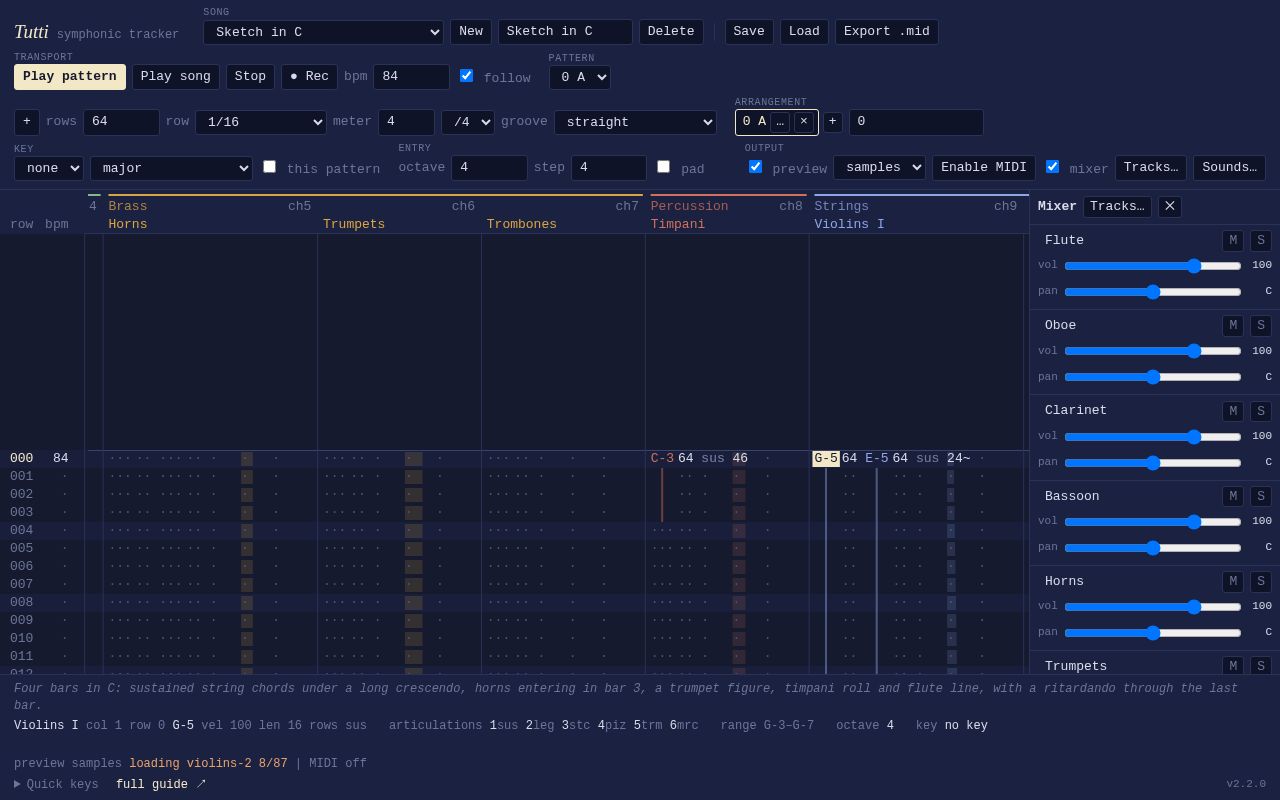The width and height of the screenshot is (1280, 800).
Task: Start recording with the Rec button
Action: tap(309, 77)
